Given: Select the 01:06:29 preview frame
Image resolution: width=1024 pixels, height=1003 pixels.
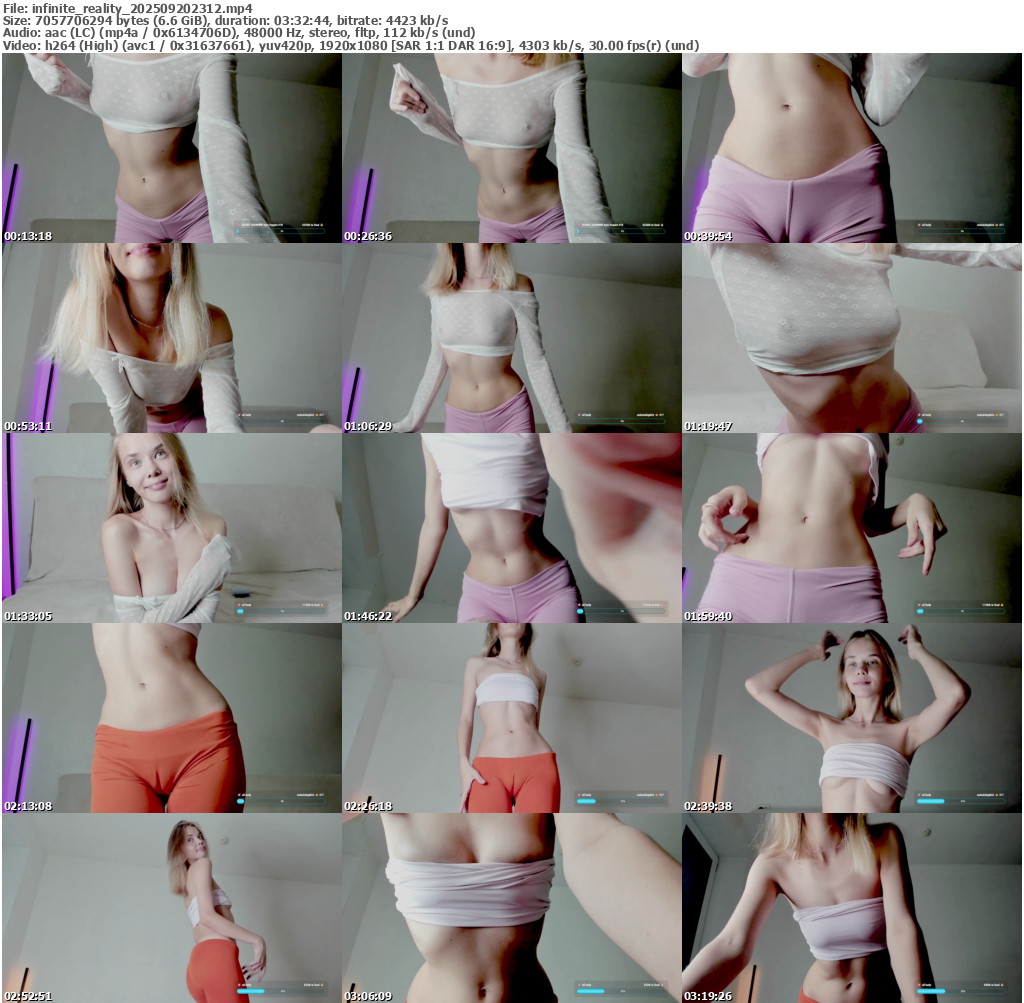Looking at the screenshot, I should [512, 338].
